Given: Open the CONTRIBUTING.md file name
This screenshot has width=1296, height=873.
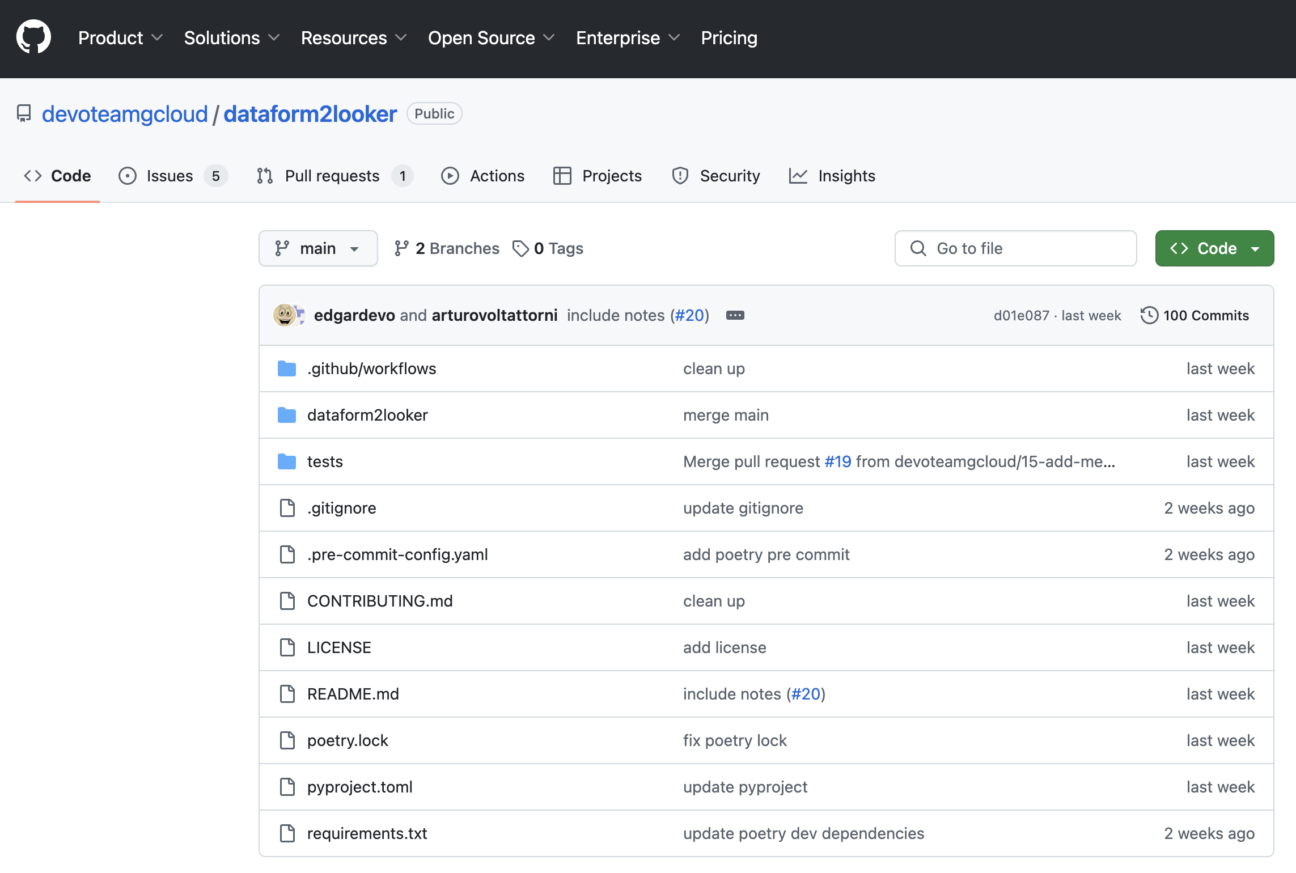Looking at the screenshot, I should [x=380, y=601].
